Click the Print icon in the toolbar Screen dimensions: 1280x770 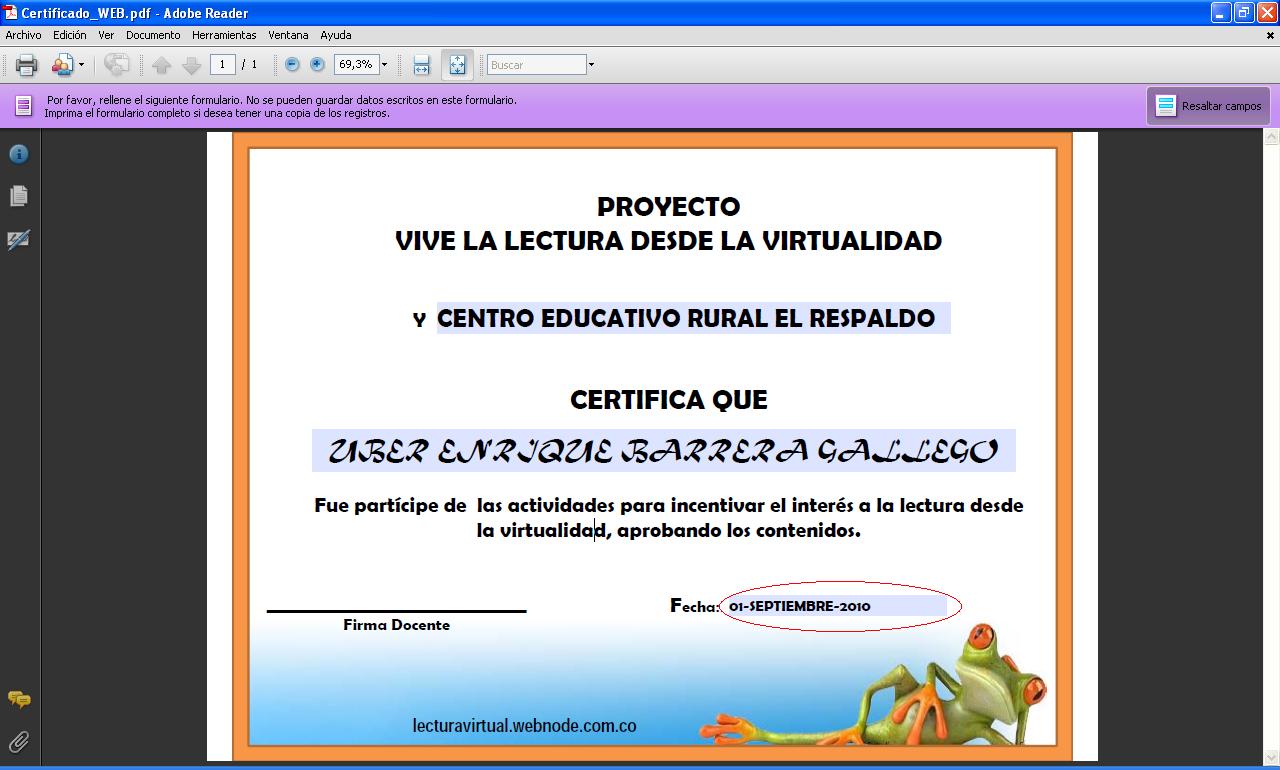(26, 65)
